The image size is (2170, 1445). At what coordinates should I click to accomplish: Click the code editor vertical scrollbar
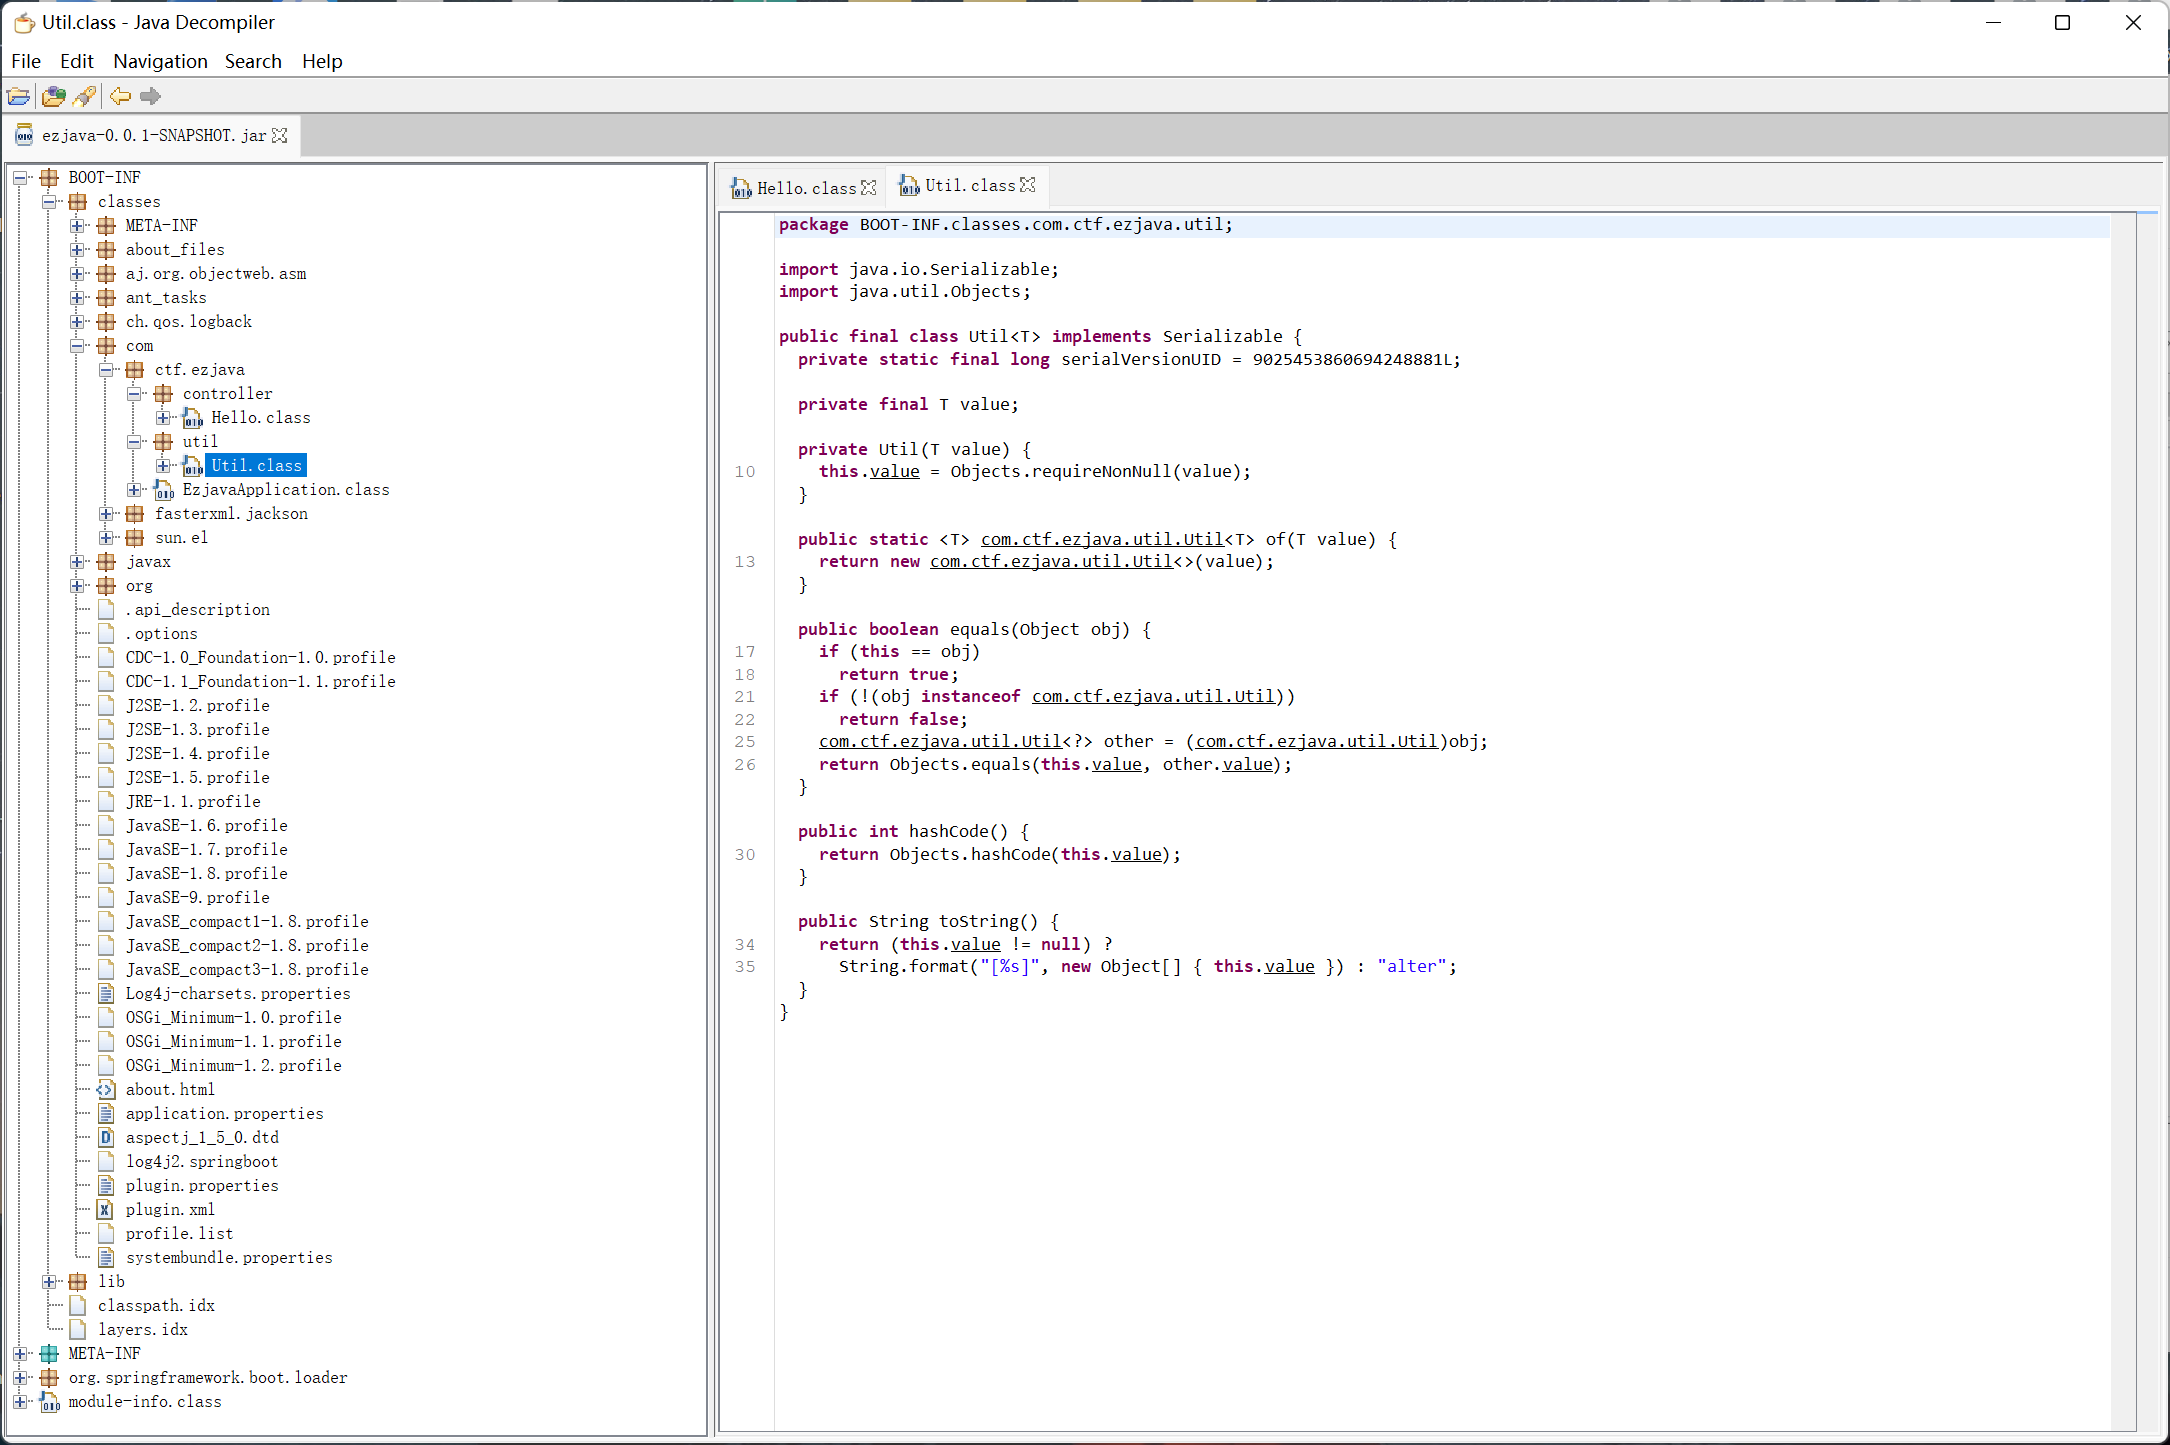2124,820
